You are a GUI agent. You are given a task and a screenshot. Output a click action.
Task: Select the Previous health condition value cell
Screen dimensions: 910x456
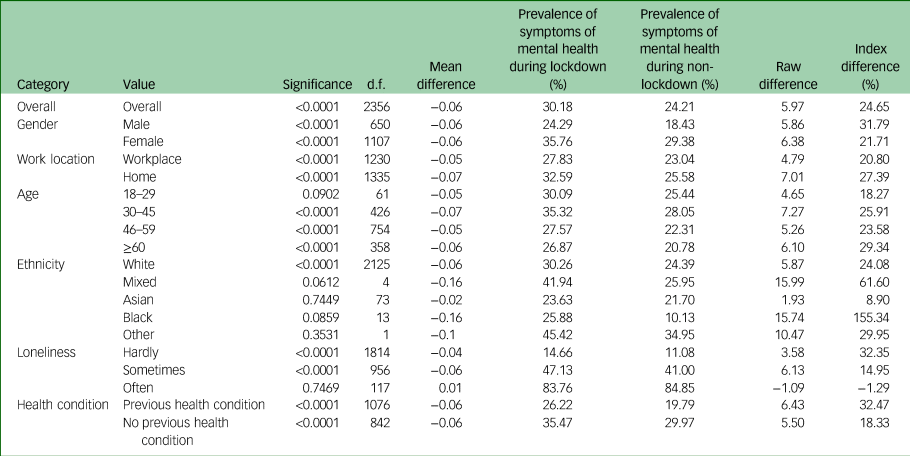click(x=193, y=404)
